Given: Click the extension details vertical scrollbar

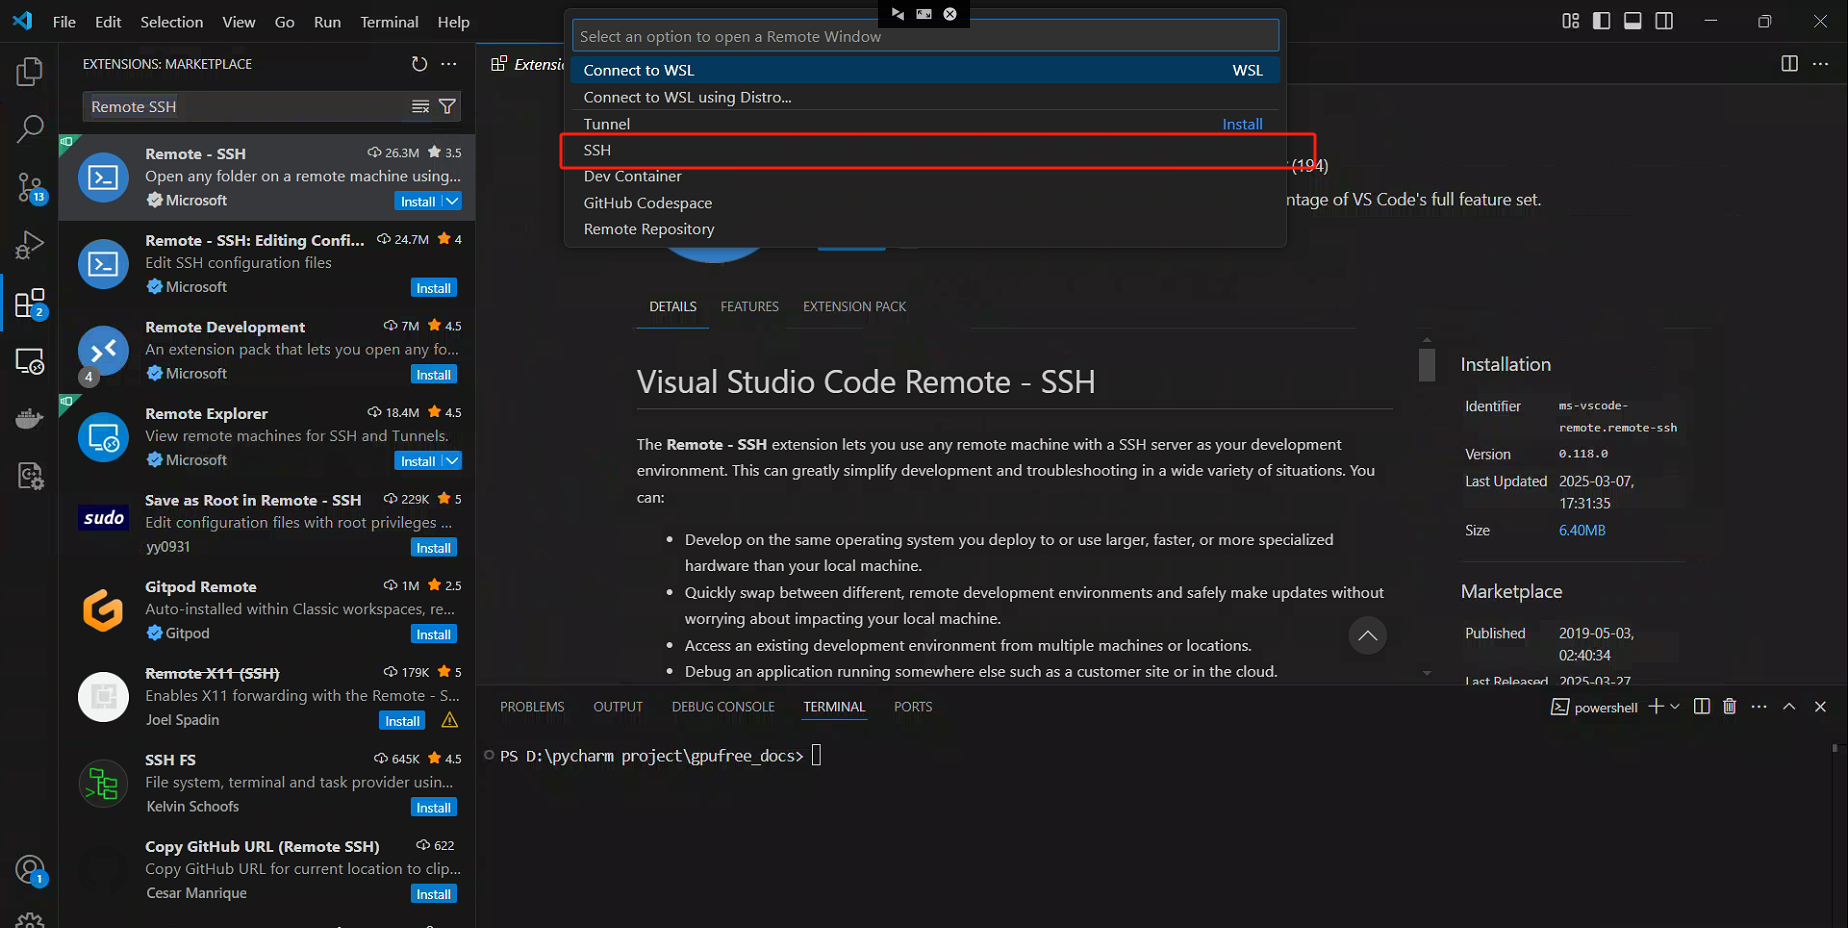Looking at the screenshot, I should [x=1427, y=364].
